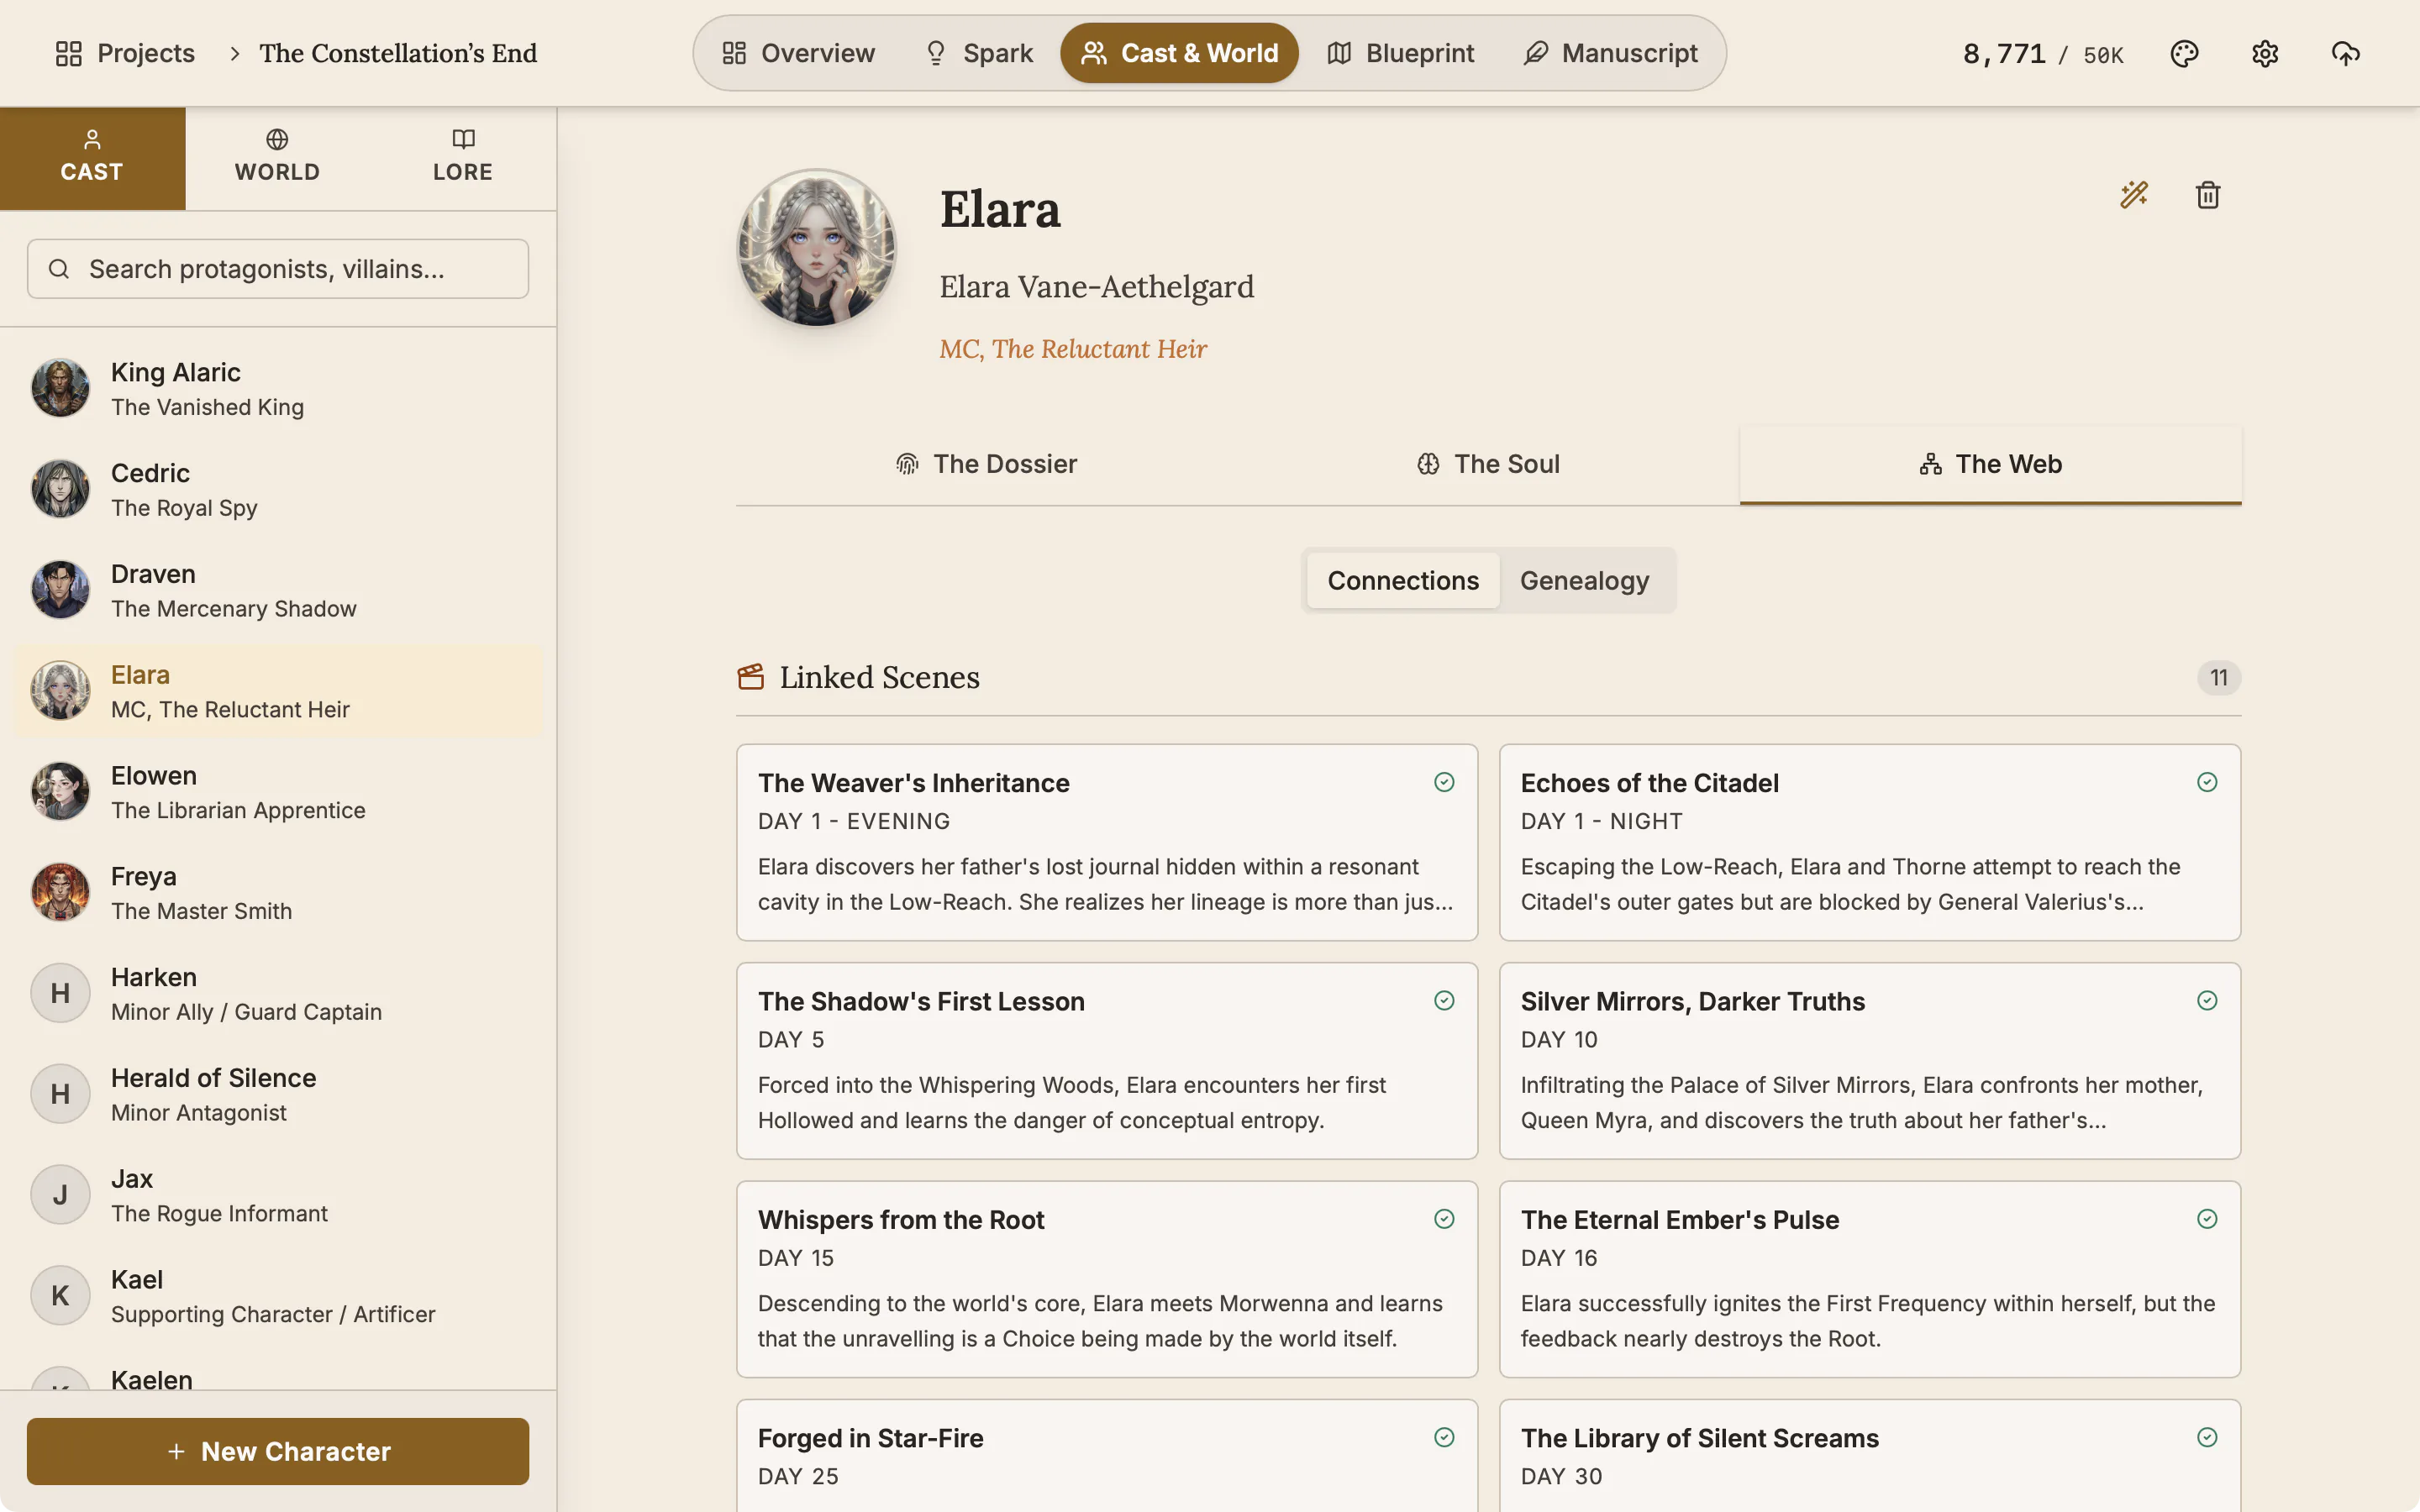
Task: Select the Connections view toggle
Action: [x=1403, y=580]
